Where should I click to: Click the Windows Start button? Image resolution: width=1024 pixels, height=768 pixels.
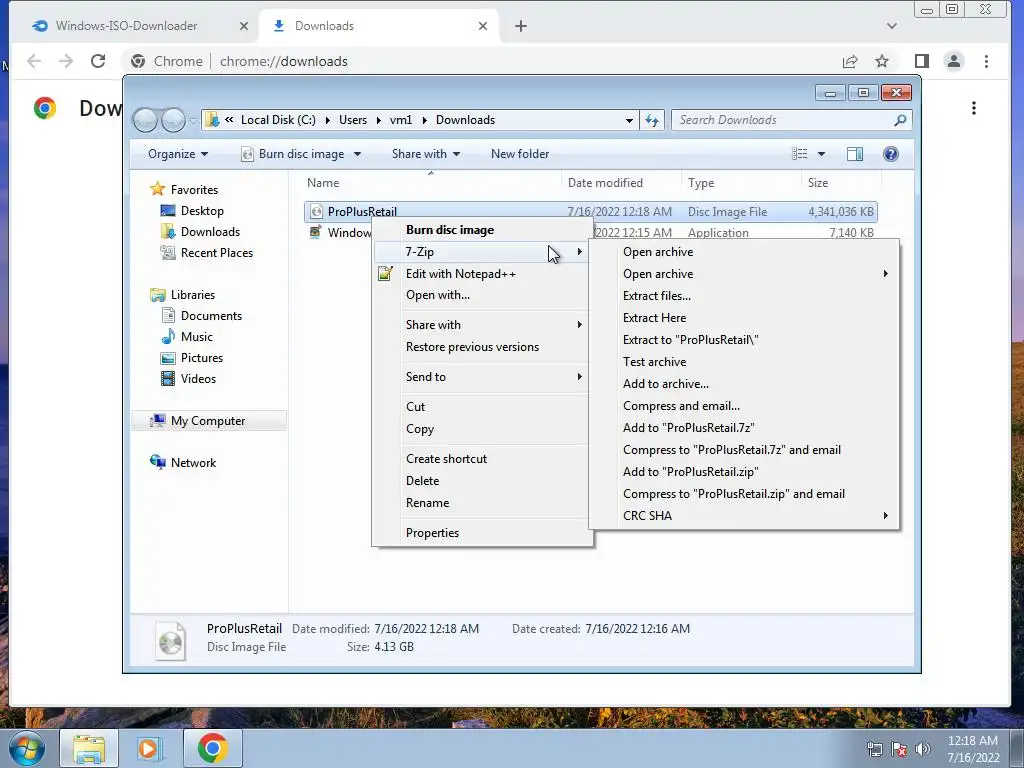[27, 748]
